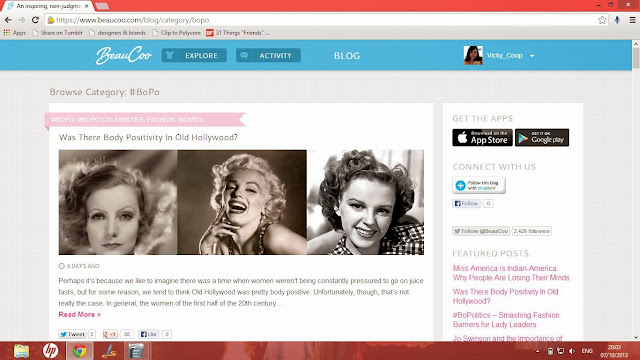Open the Clip to Polyvore bookmark
The image size is (640, 360).
click(176, 33)
